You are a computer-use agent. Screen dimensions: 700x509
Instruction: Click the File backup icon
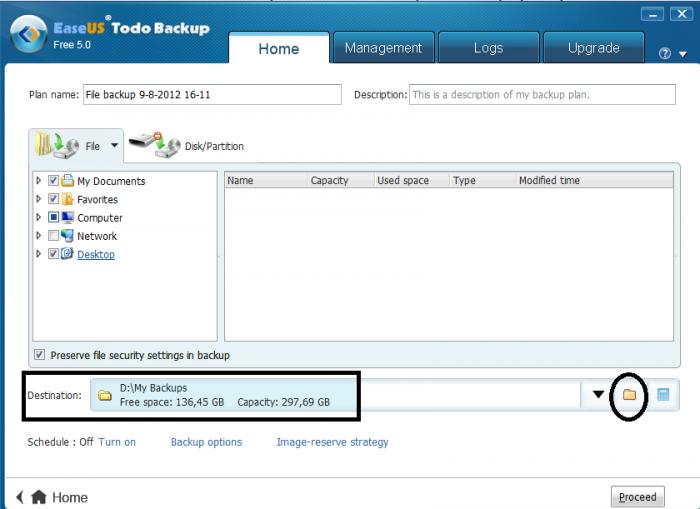pos(57,146)
